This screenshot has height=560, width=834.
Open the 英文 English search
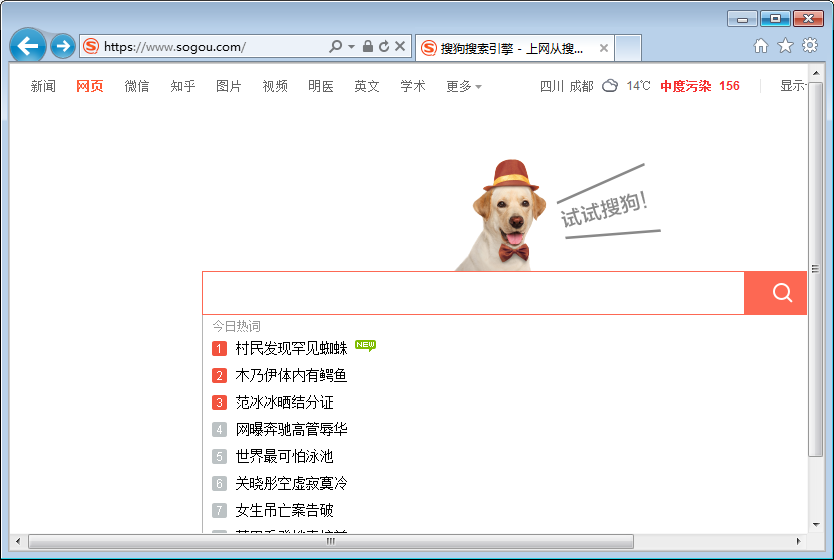367,86
